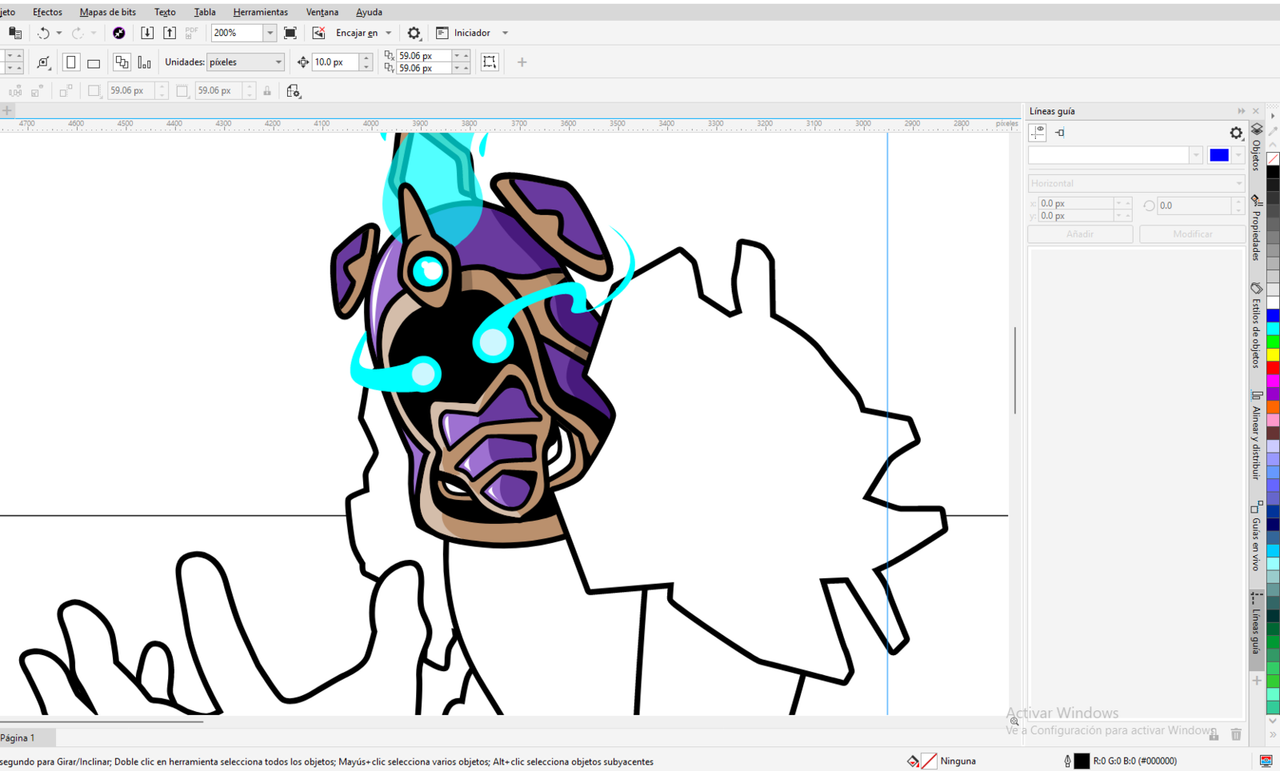Click the blue guideline color swatch

[1218, 155]
